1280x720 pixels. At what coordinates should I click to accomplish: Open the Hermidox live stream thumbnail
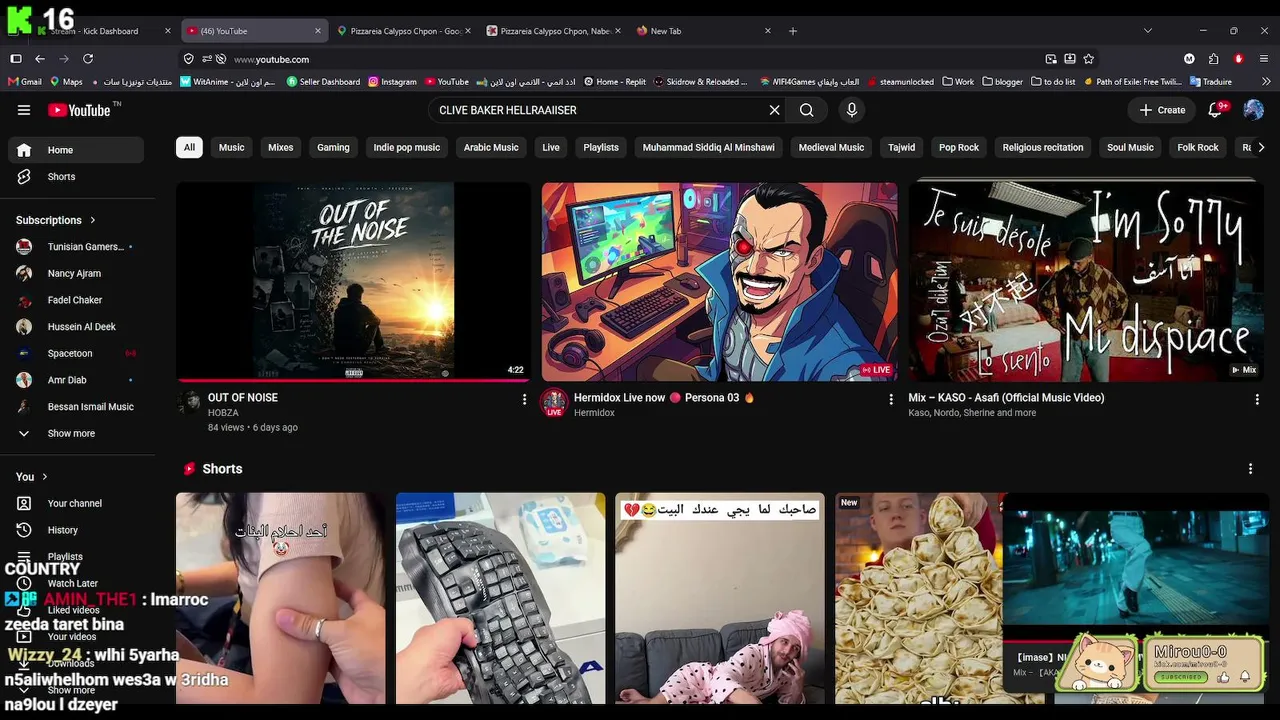coord(720,281)
